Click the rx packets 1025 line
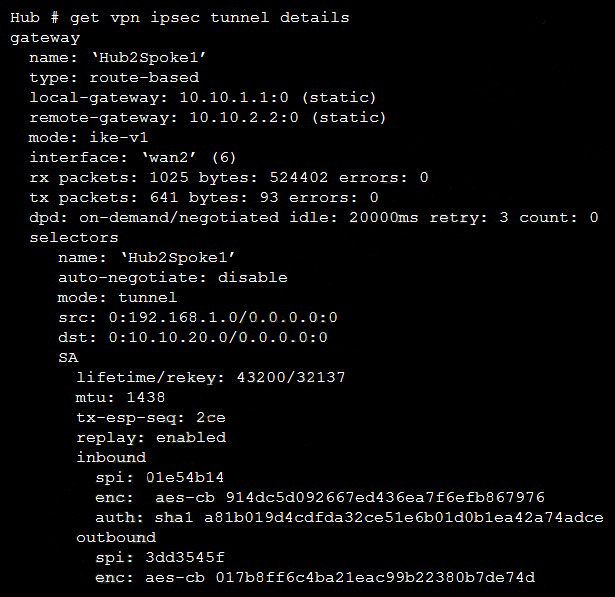Viewport: 615px width, 597px height. coord(228,177)
